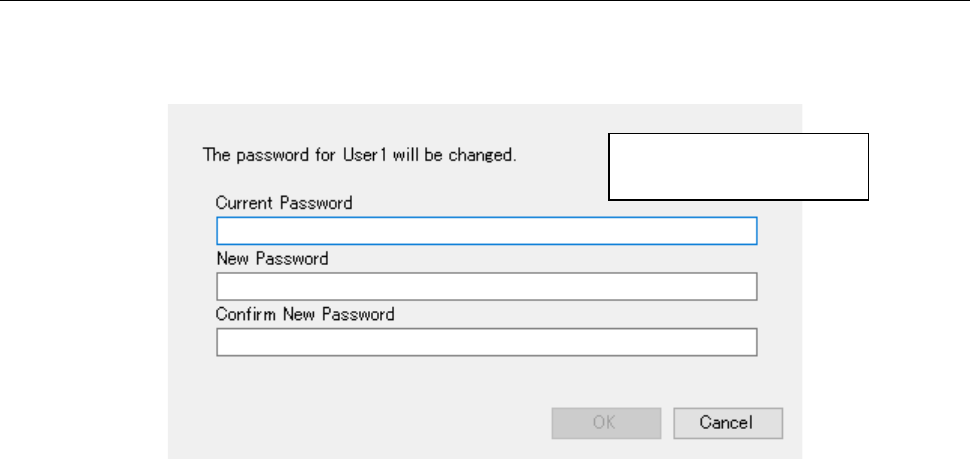Click the empty white callout box

coord(739,166)
